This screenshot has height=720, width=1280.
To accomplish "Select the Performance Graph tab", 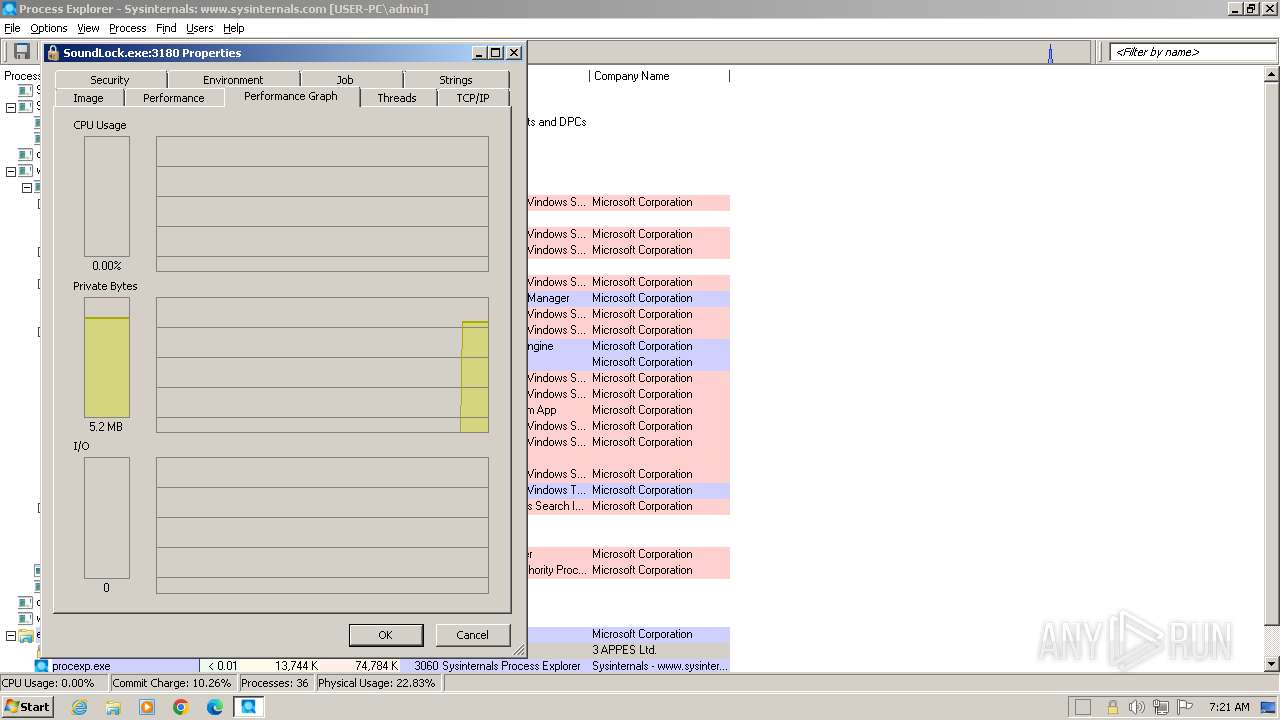I will coord(291,96).
